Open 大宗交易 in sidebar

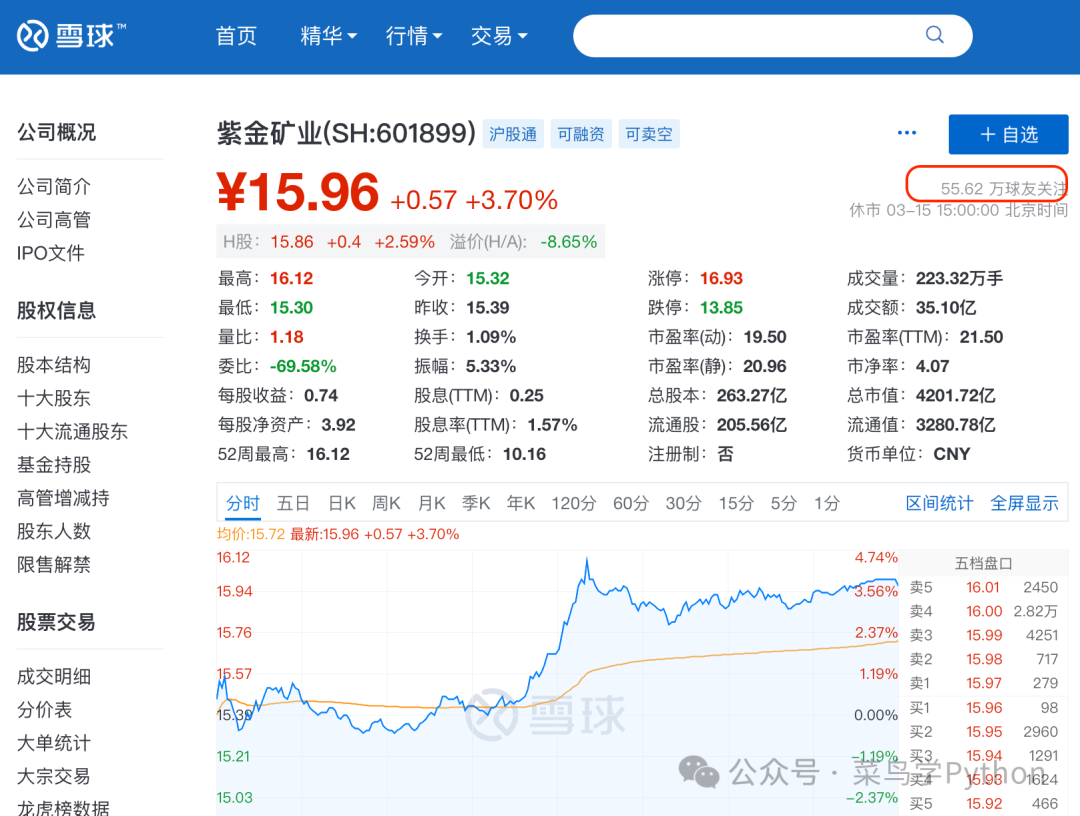click(x=54, y=776)
